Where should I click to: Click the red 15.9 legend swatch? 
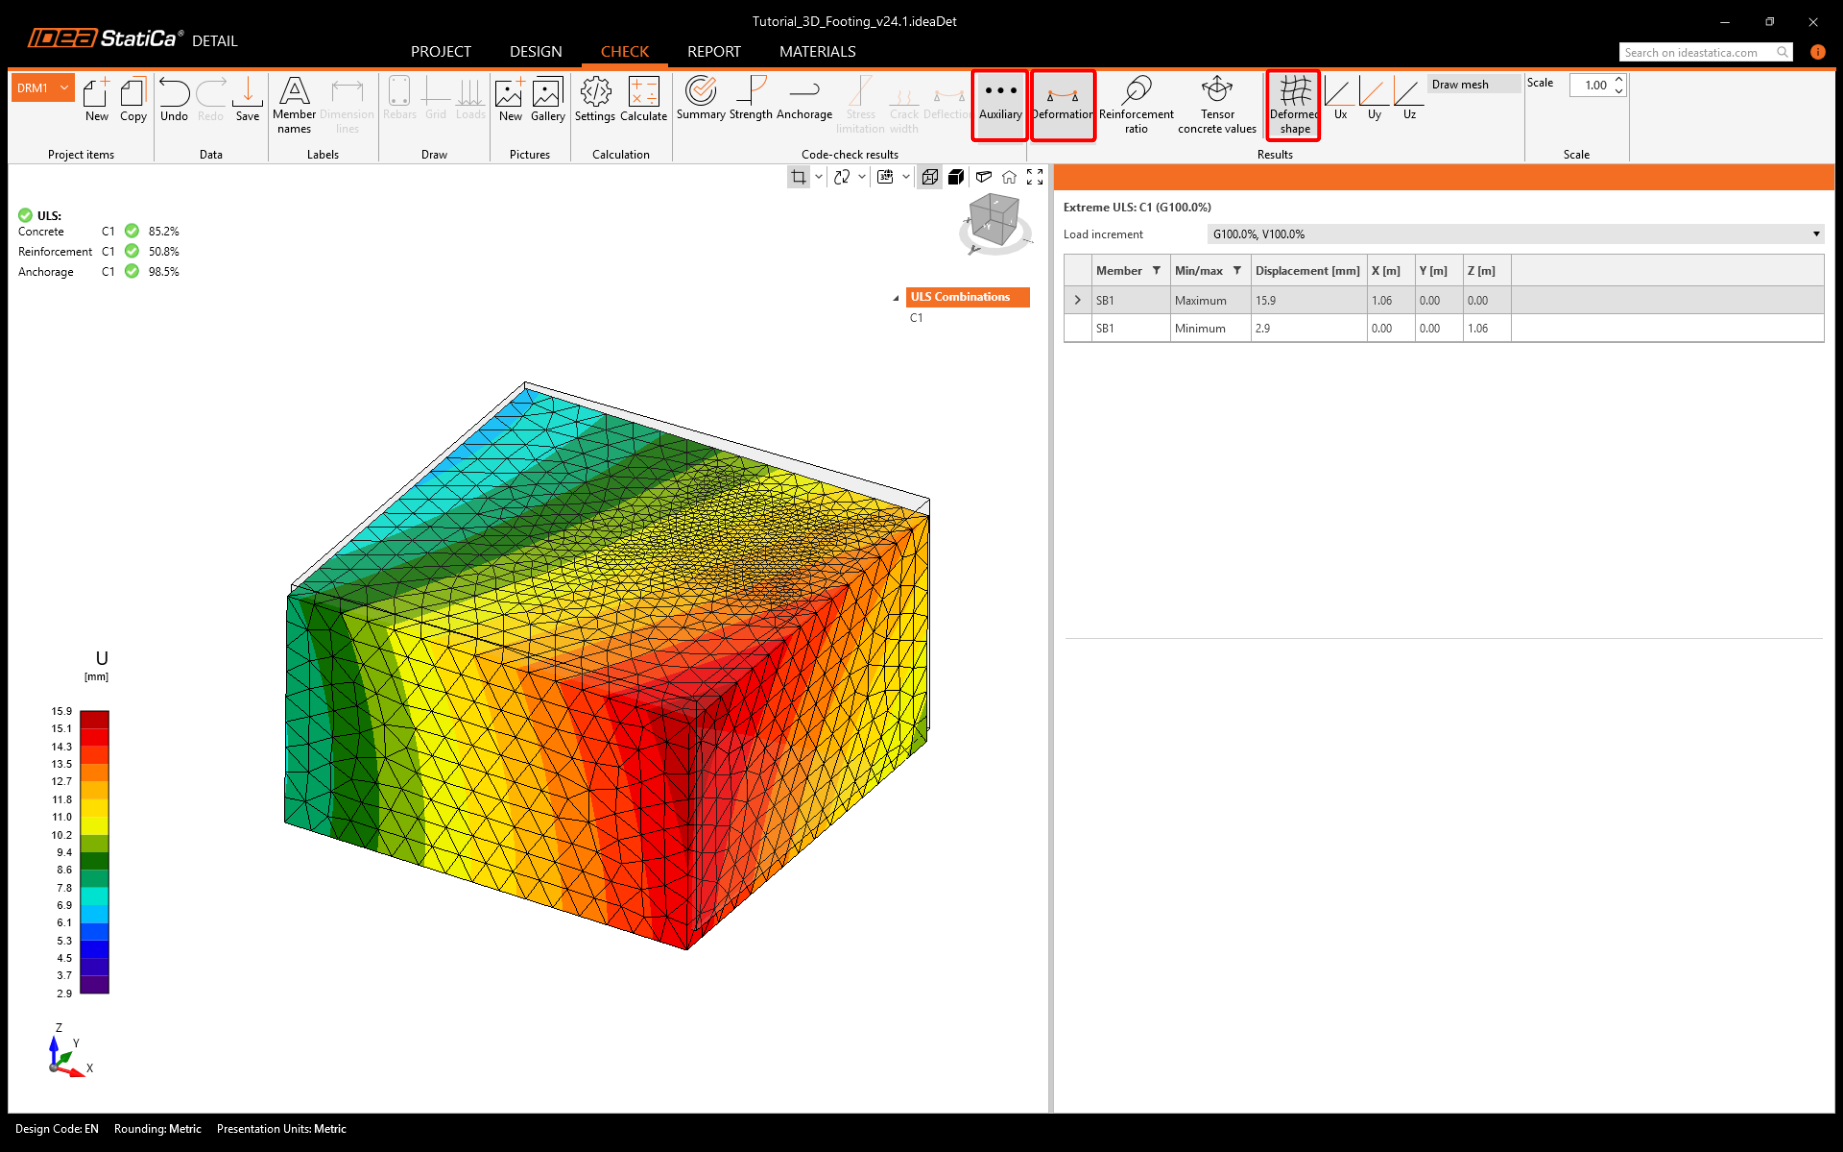tap(94, 719)
